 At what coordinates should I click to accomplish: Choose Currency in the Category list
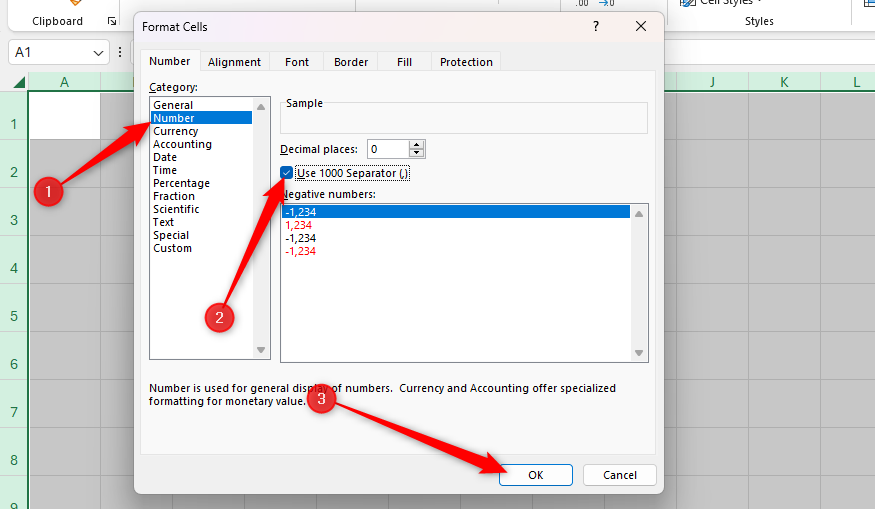[176, 131]
